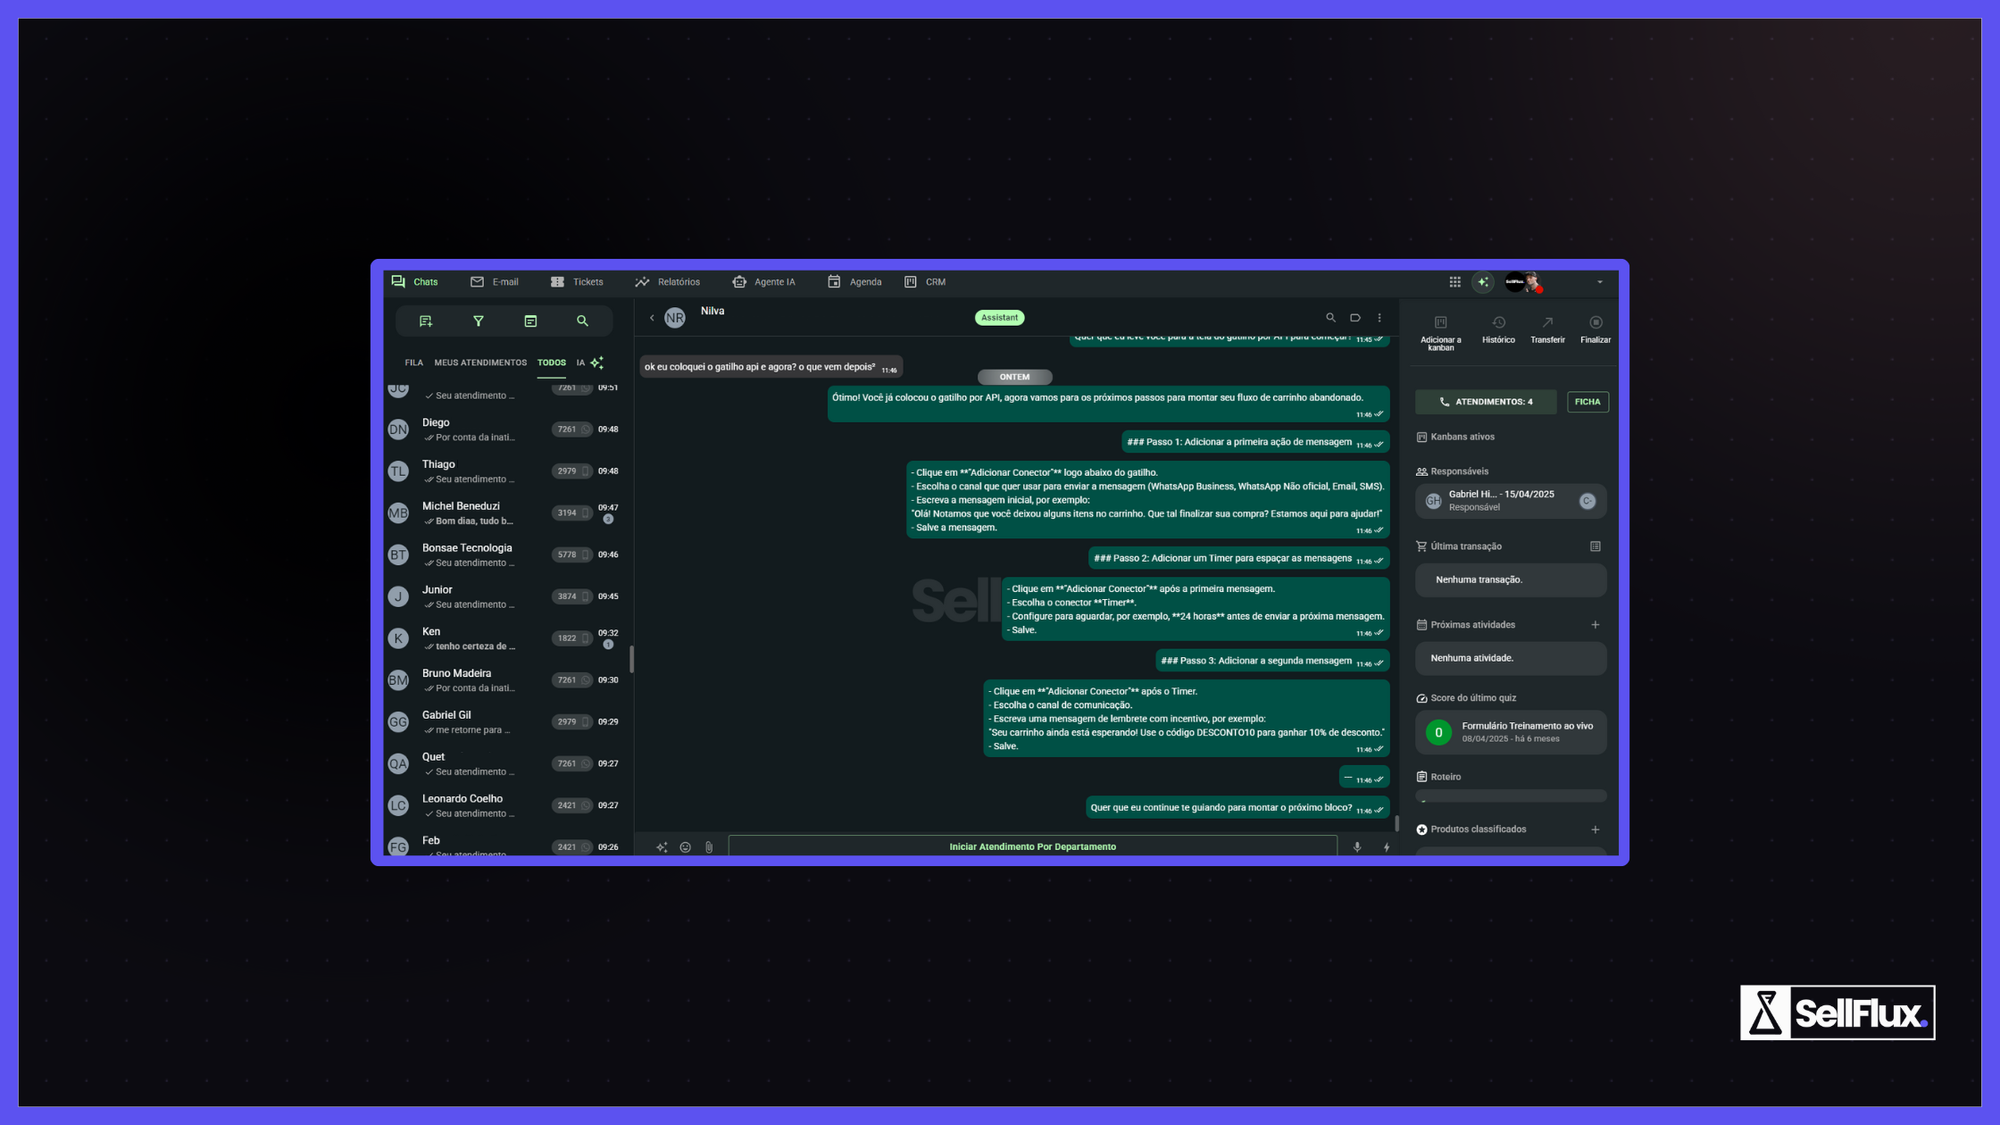Select the Agenda menu item

click(x=854, y=282)
